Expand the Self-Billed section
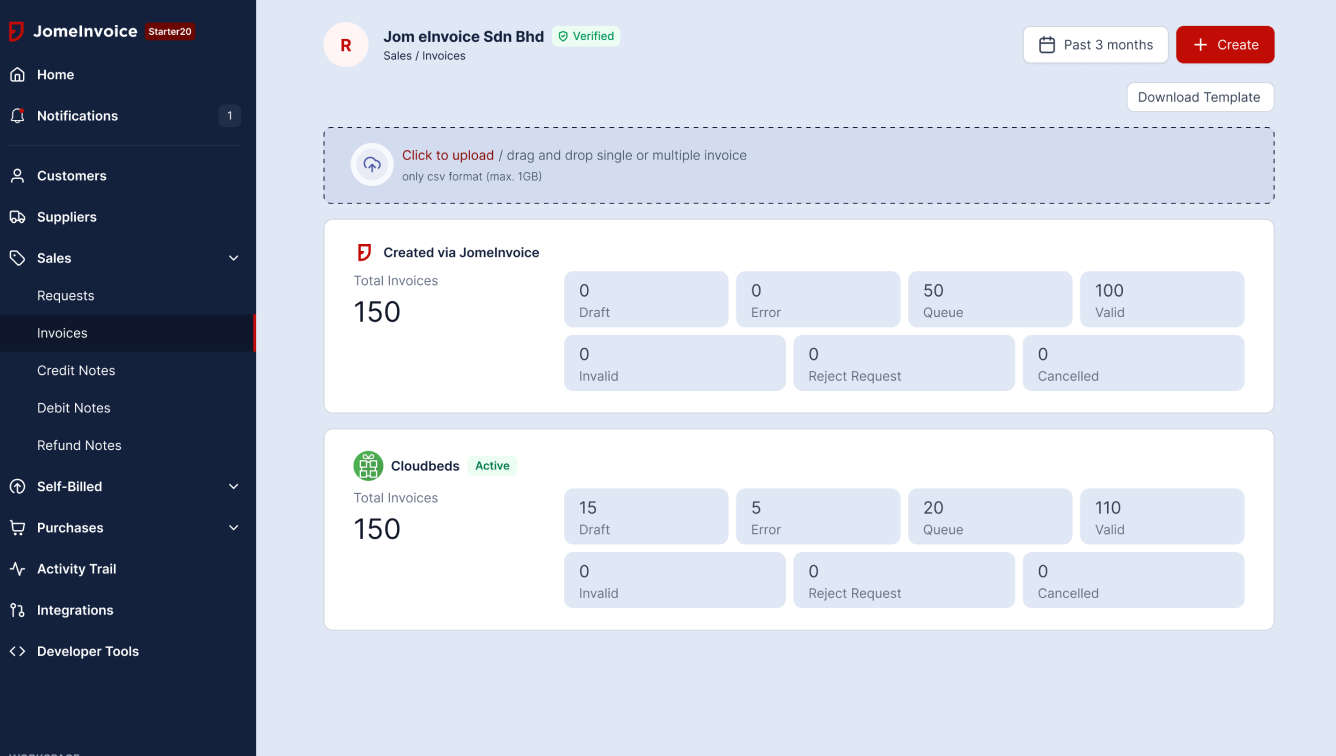Image resolution: width=1336 pixels, height=756 pixels. [233, 486]
